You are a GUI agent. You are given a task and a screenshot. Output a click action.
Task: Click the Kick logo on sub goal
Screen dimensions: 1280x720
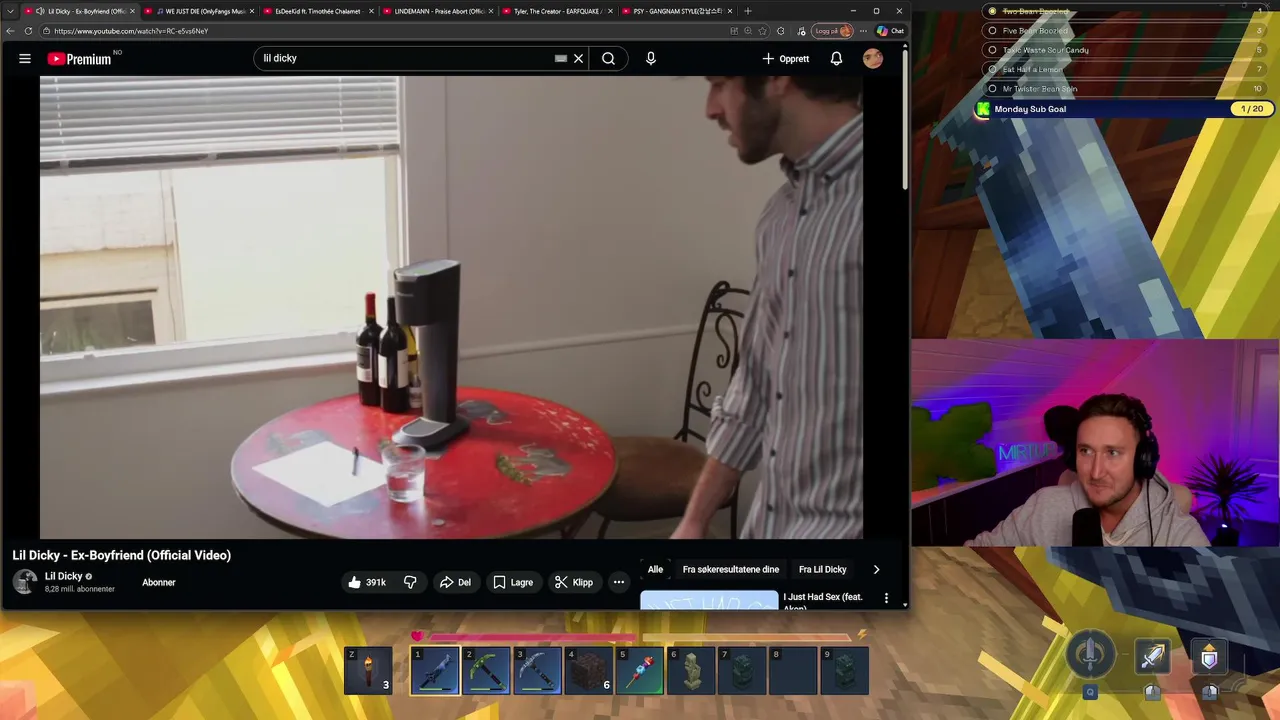point(983,109)
